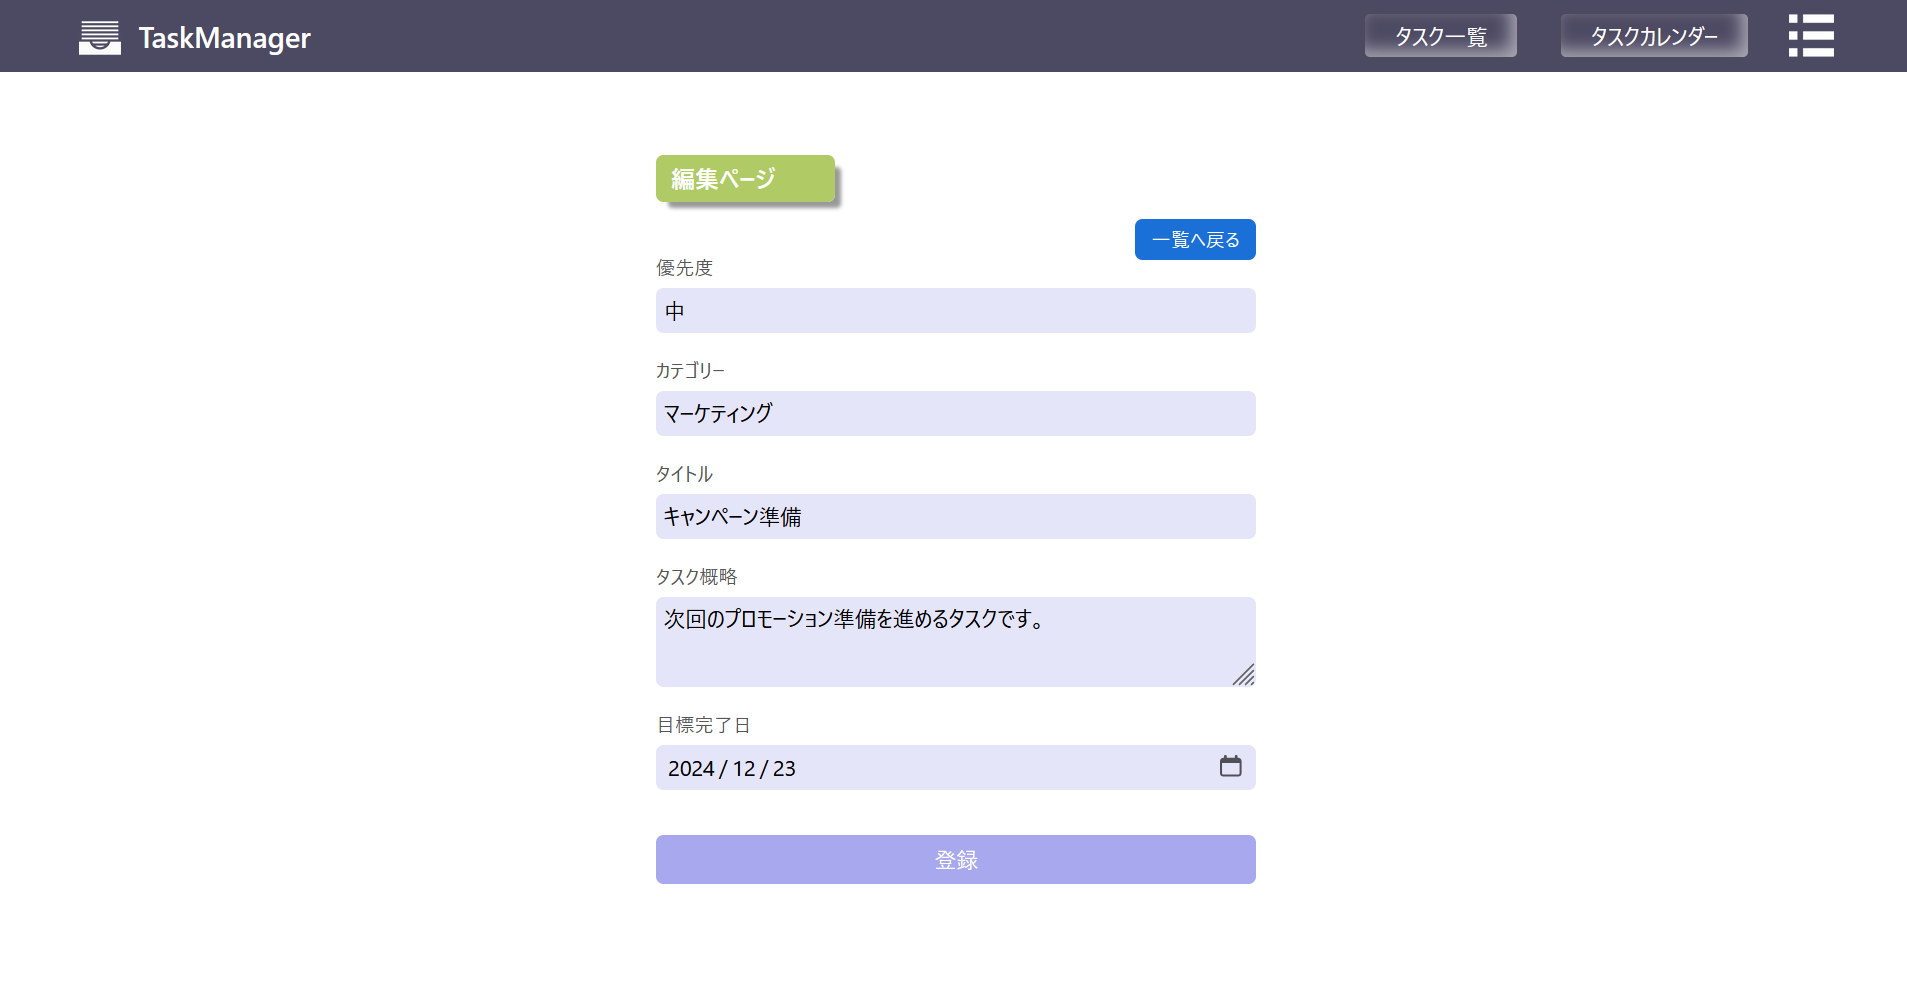Open the list menu icon in header
The height and width of the screenshot is (996, 1907).
pyautogui.click(x=1810, y=36)
